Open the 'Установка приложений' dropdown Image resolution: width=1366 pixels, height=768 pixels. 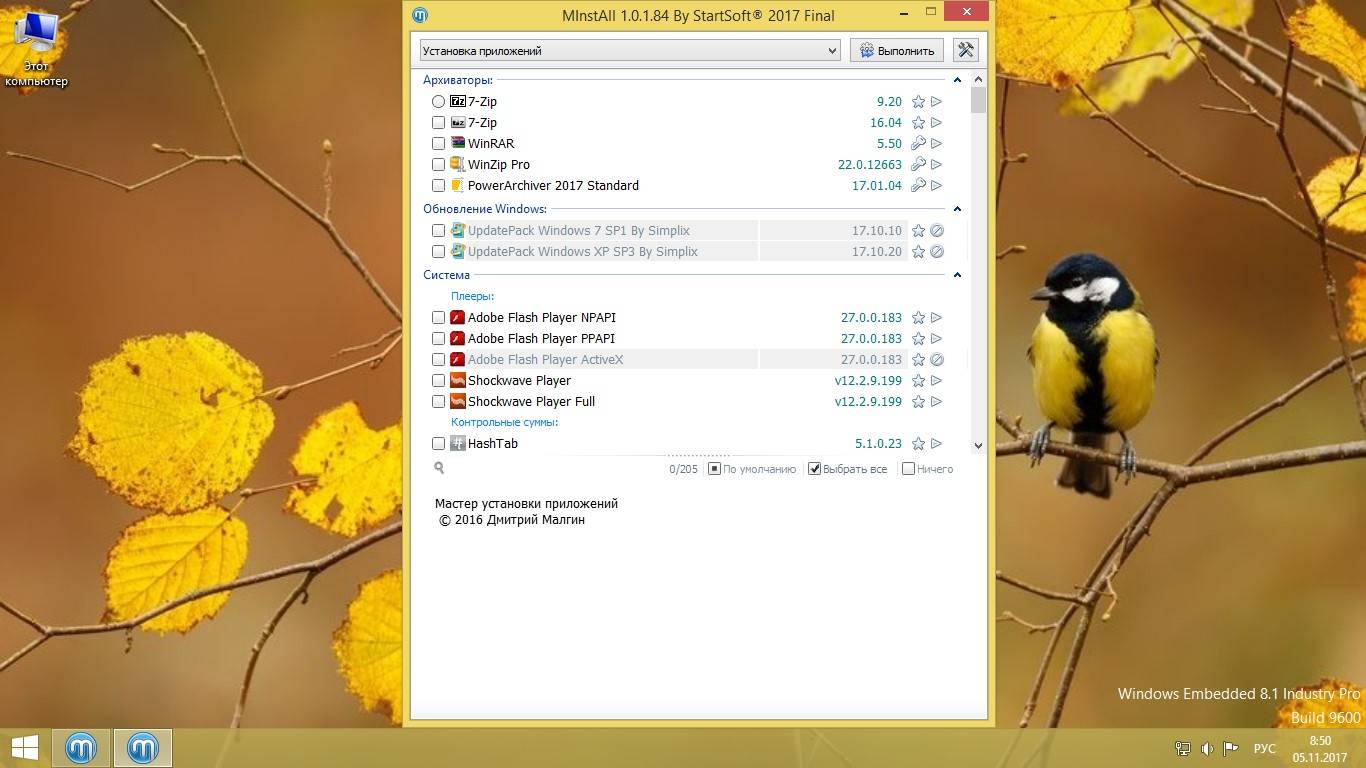[x=630, y=51]
